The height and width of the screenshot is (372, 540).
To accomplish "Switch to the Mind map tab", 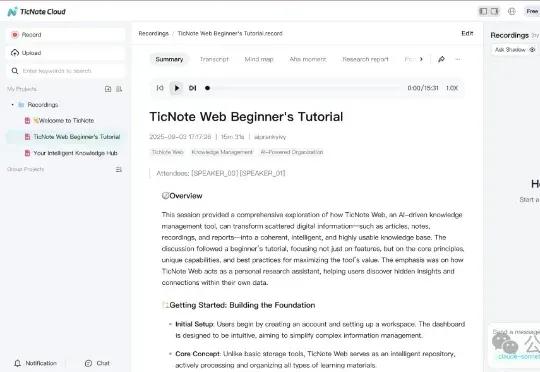I will pyautogui.click(x=259, y=59).
